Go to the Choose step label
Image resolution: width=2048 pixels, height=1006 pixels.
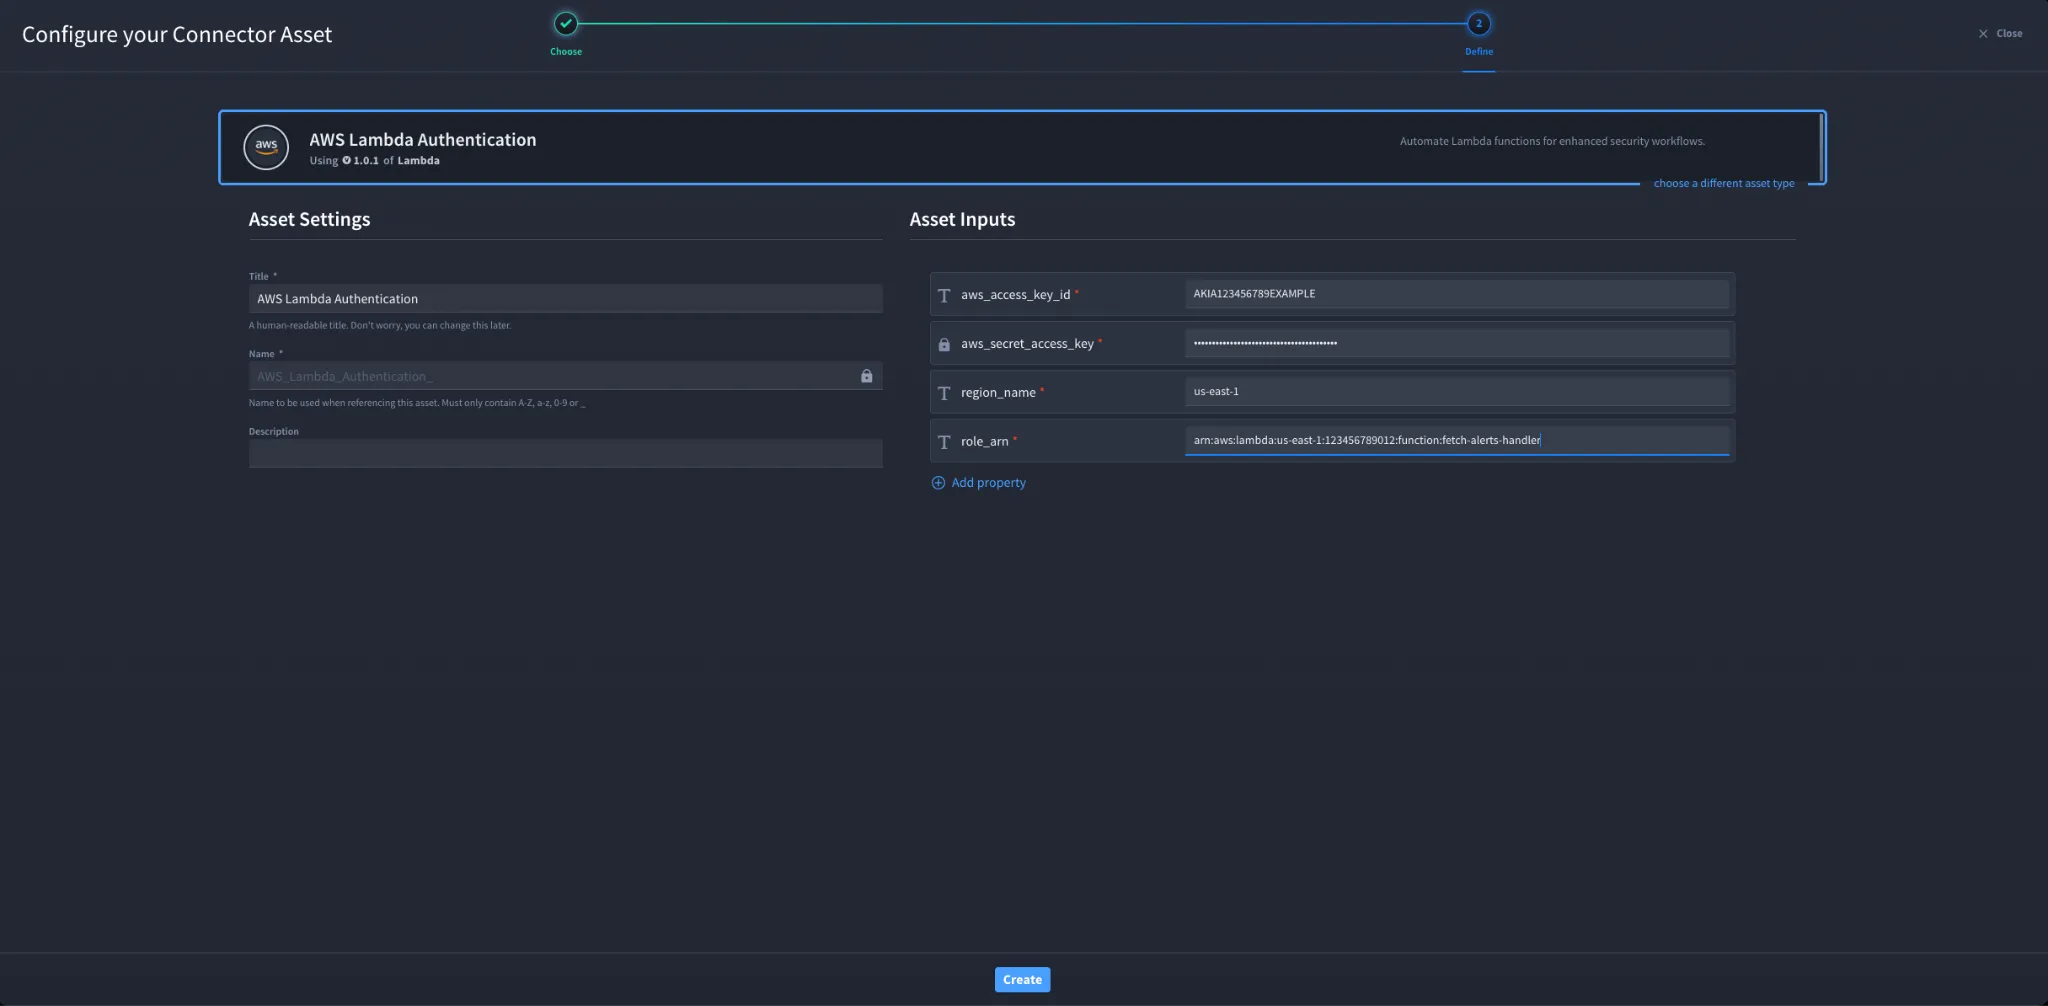566,51
